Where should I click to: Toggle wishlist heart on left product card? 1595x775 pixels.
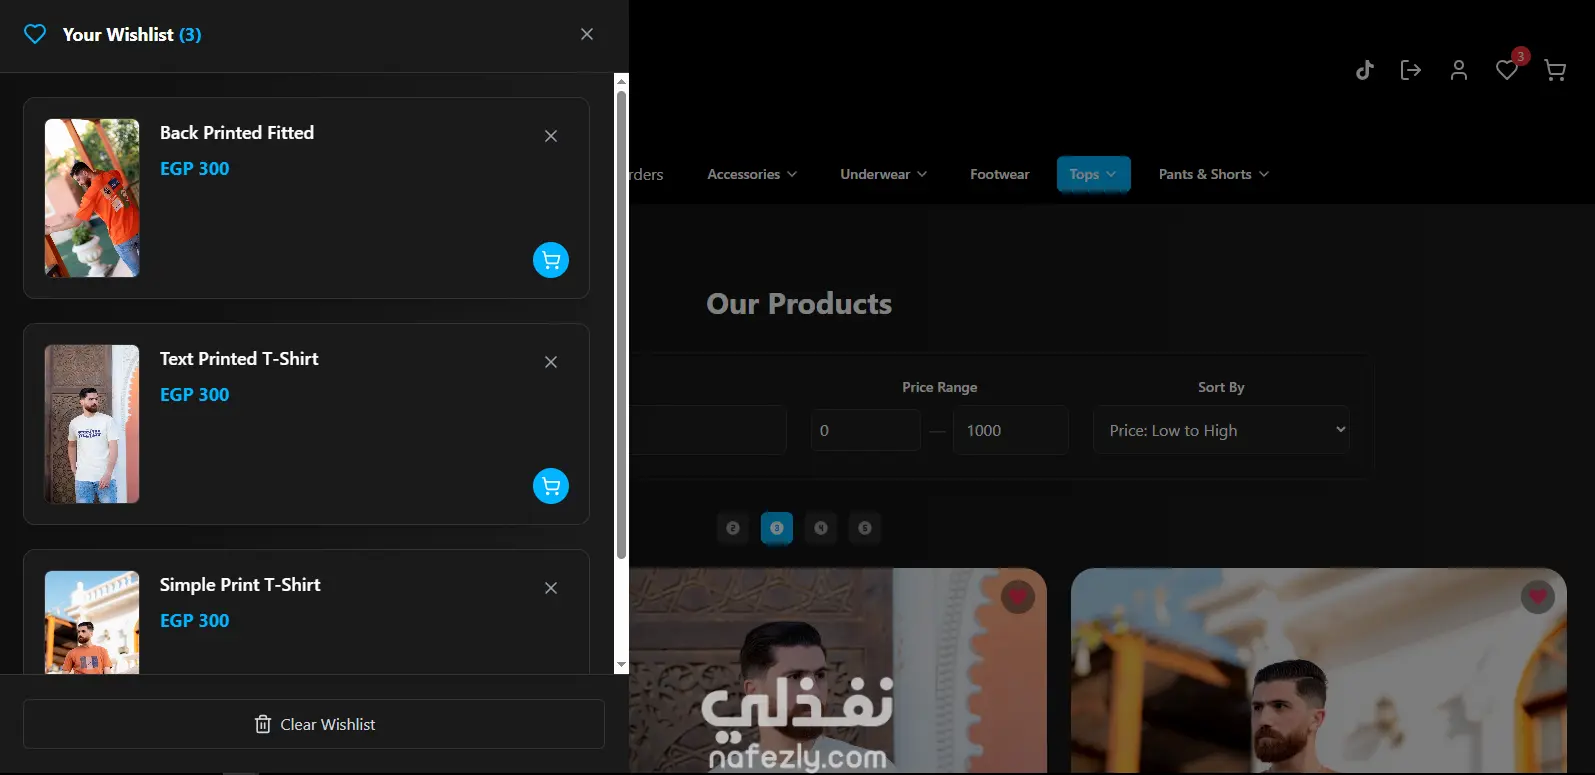[1018, 597]
